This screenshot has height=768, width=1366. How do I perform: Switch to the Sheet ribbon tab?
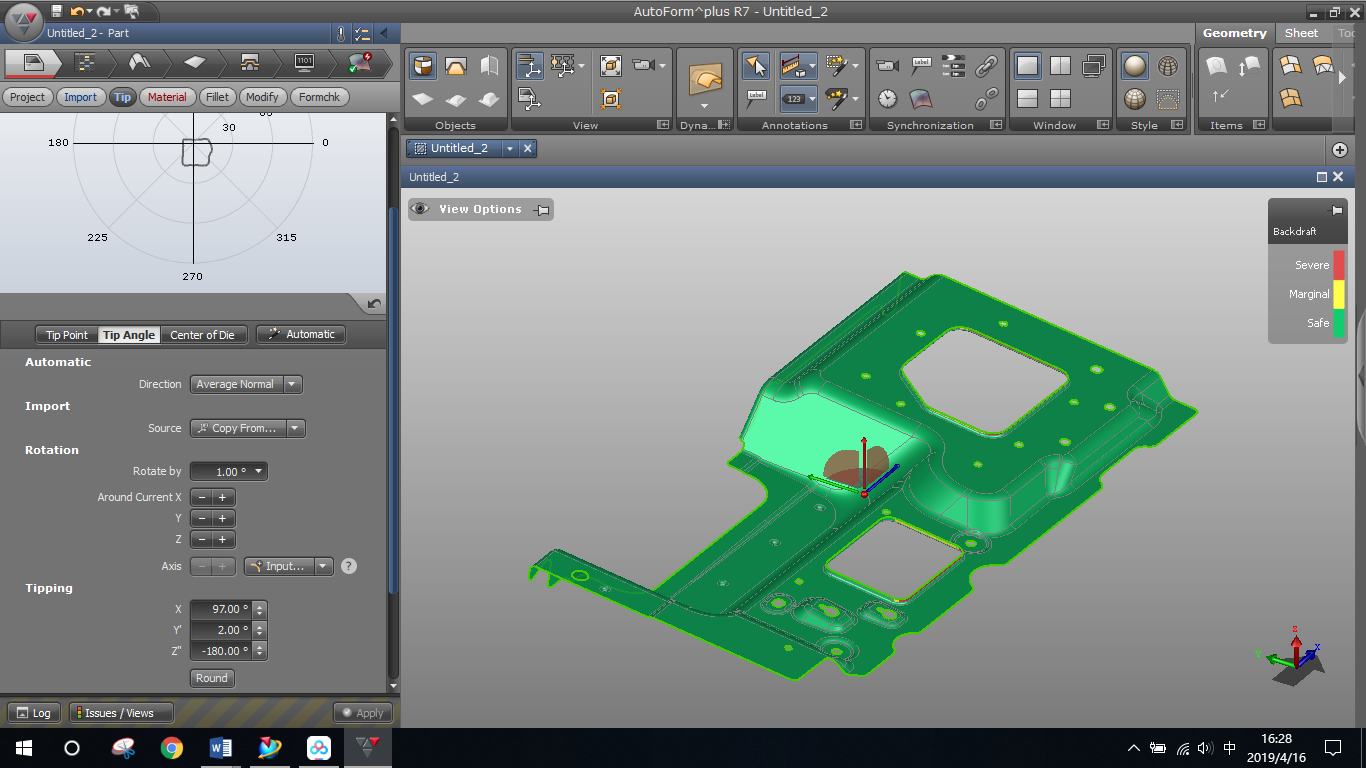[1301, 33]
